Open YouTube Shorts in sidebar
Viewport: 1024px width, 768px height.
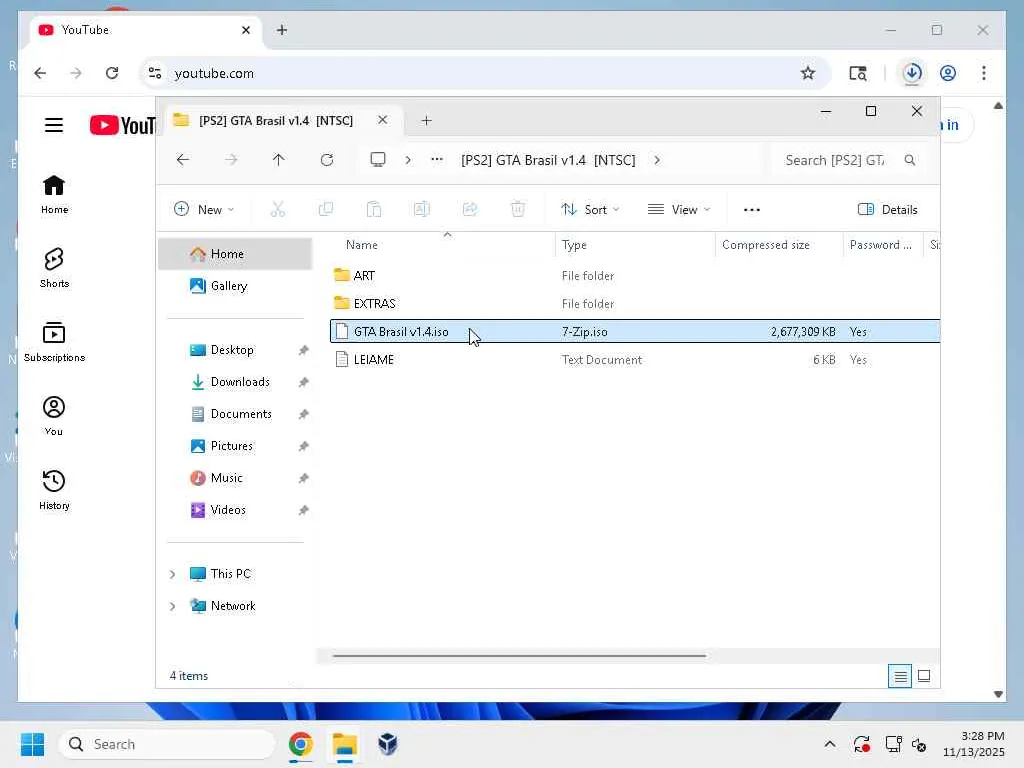(54, 268)
